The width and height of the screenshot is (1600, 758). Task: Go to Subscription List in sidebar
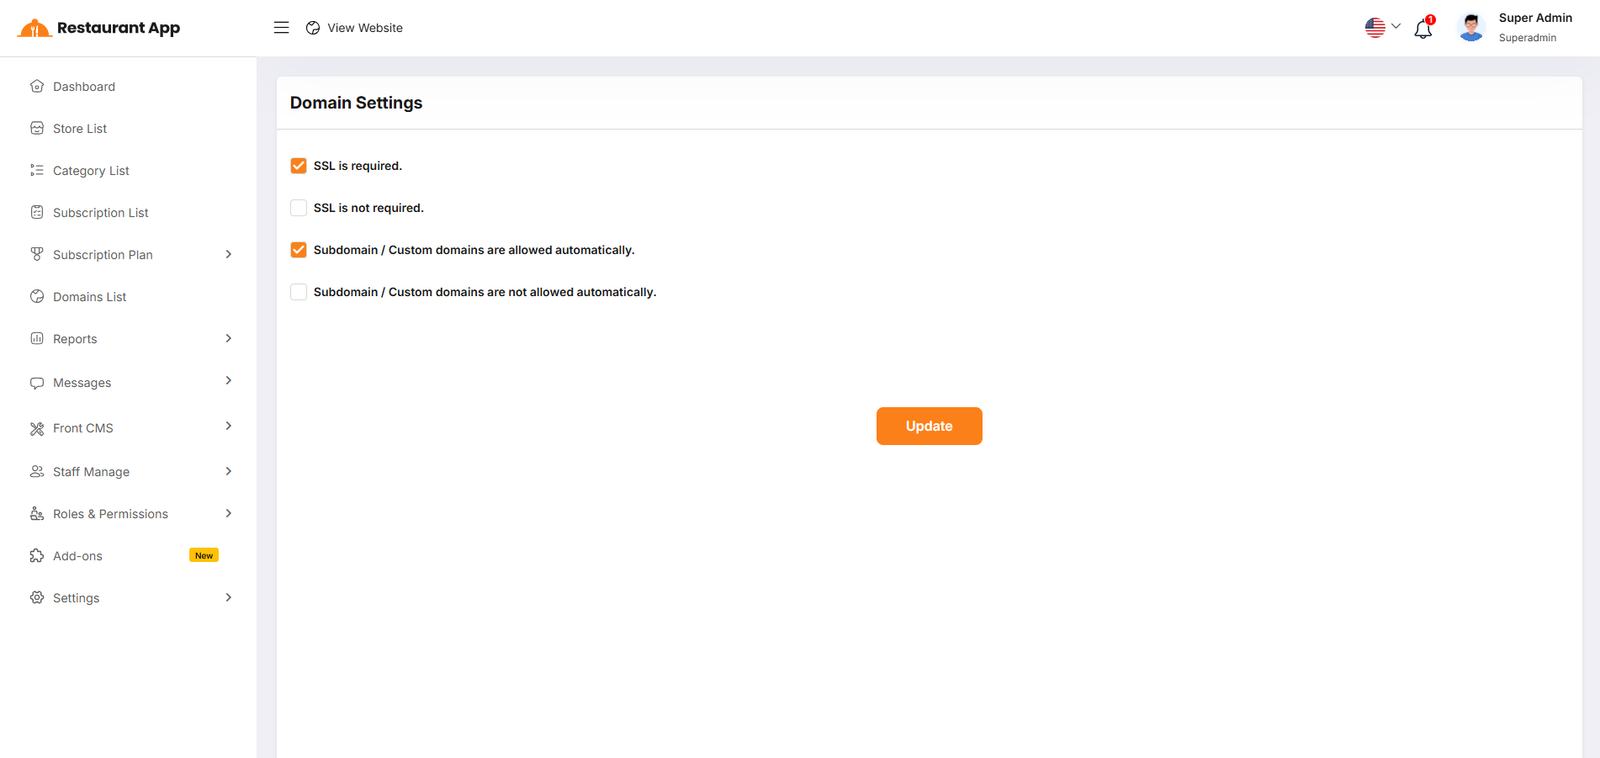pos(100,213)
